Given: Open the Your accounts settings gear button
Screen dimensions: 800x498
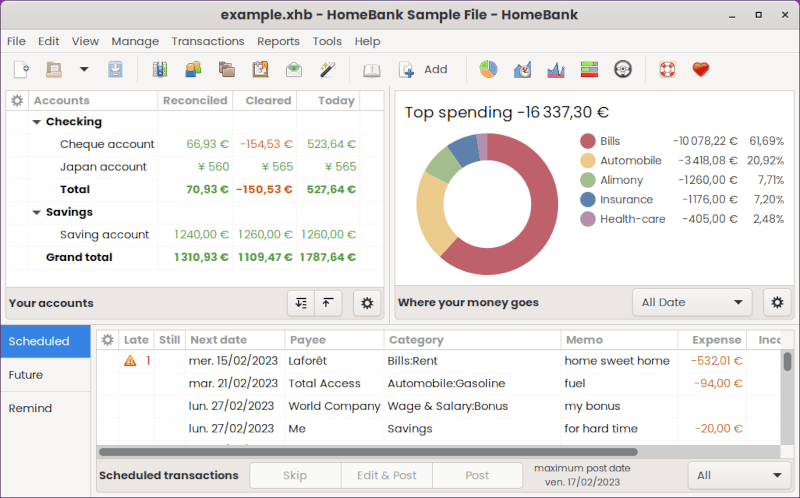Looking at the screenshot, I should click(x=367, y=303).
